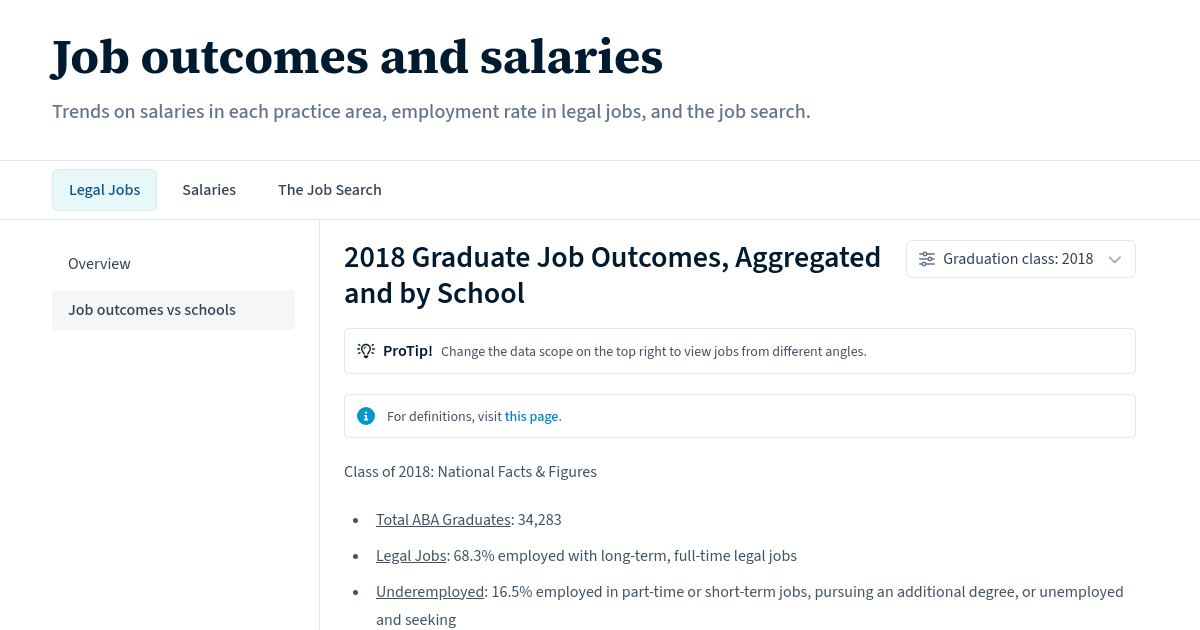Click the Total ABA Graduates term
Image resolution: width=1200 pixels, height=630 pixels.
tap(443, 519)
